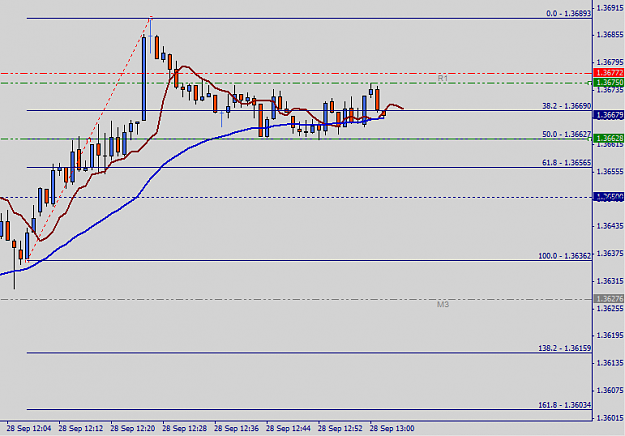Click the R1 pivot label
The width and height of the screenshot is (625, 436).
[x=442, y=79]
